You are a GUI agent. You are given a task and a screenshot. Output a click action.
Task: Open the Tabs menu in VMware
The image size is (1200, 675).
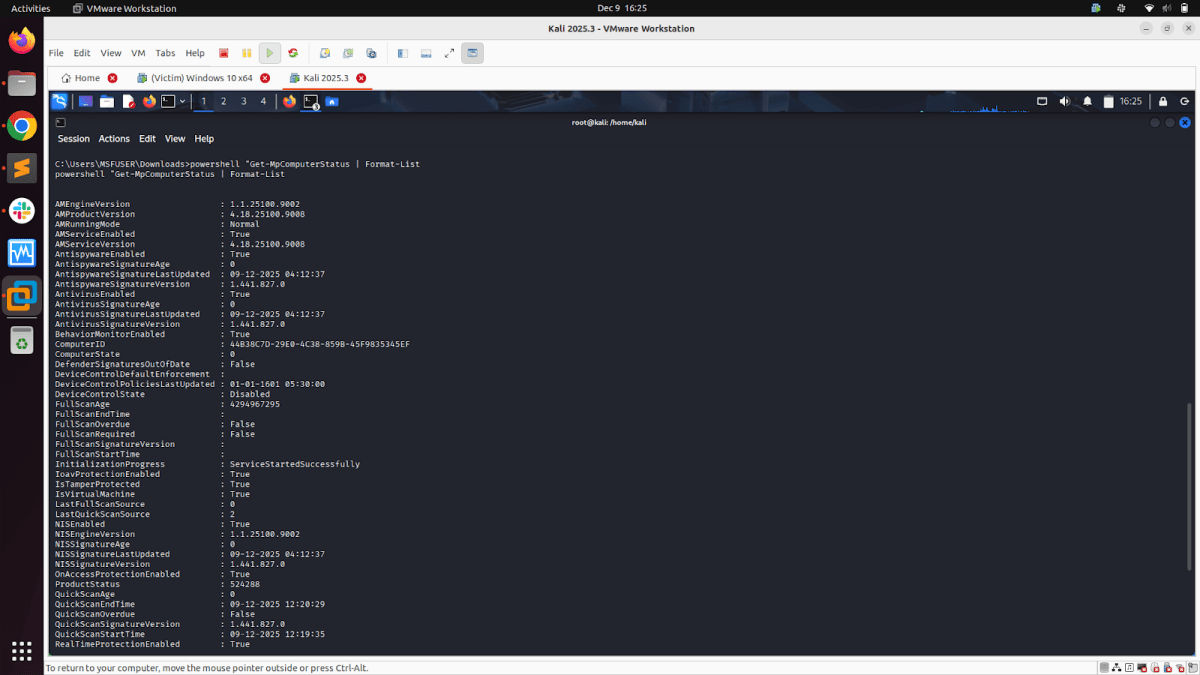(x=165, y=53)
